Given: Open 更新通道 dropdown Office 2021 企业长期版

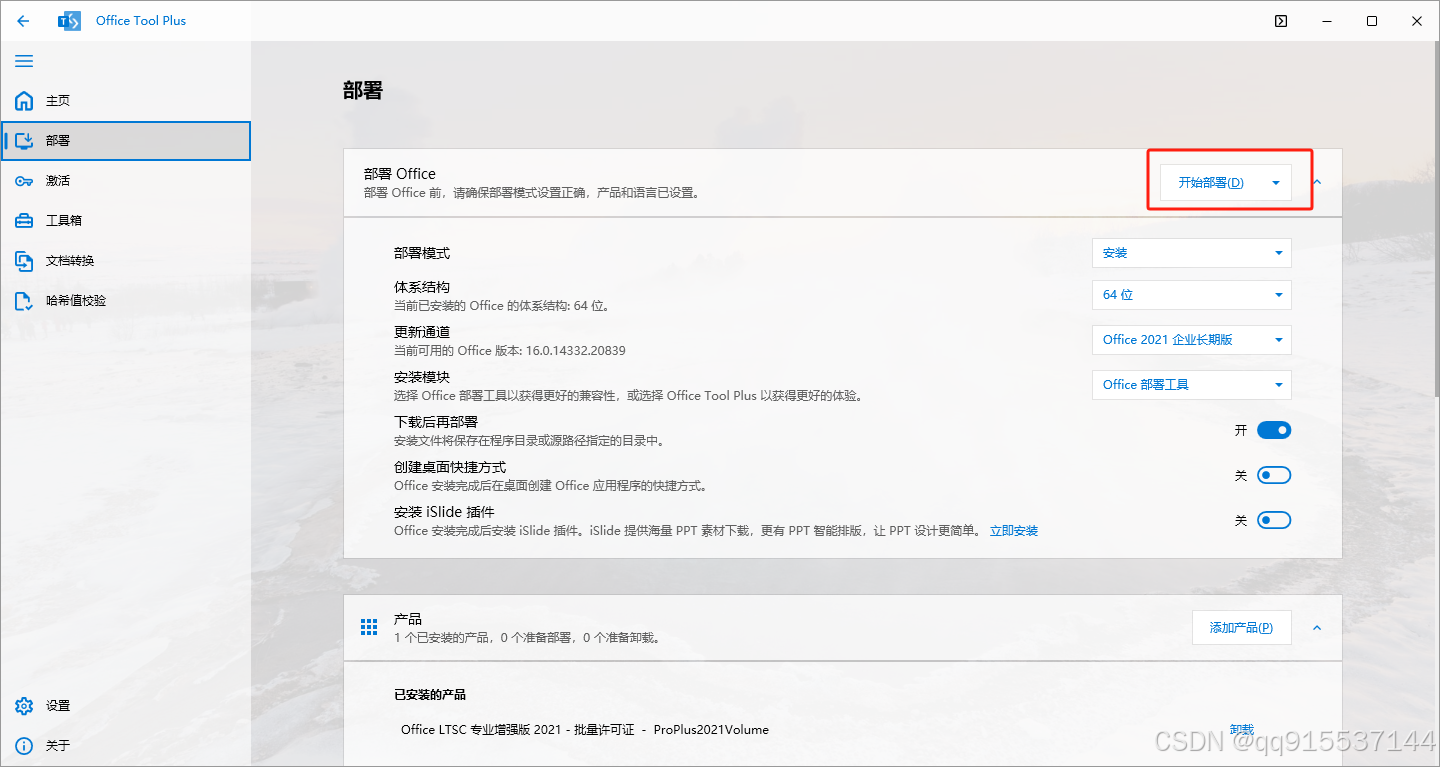Looking at the screenshot, I should [1192, 340].
